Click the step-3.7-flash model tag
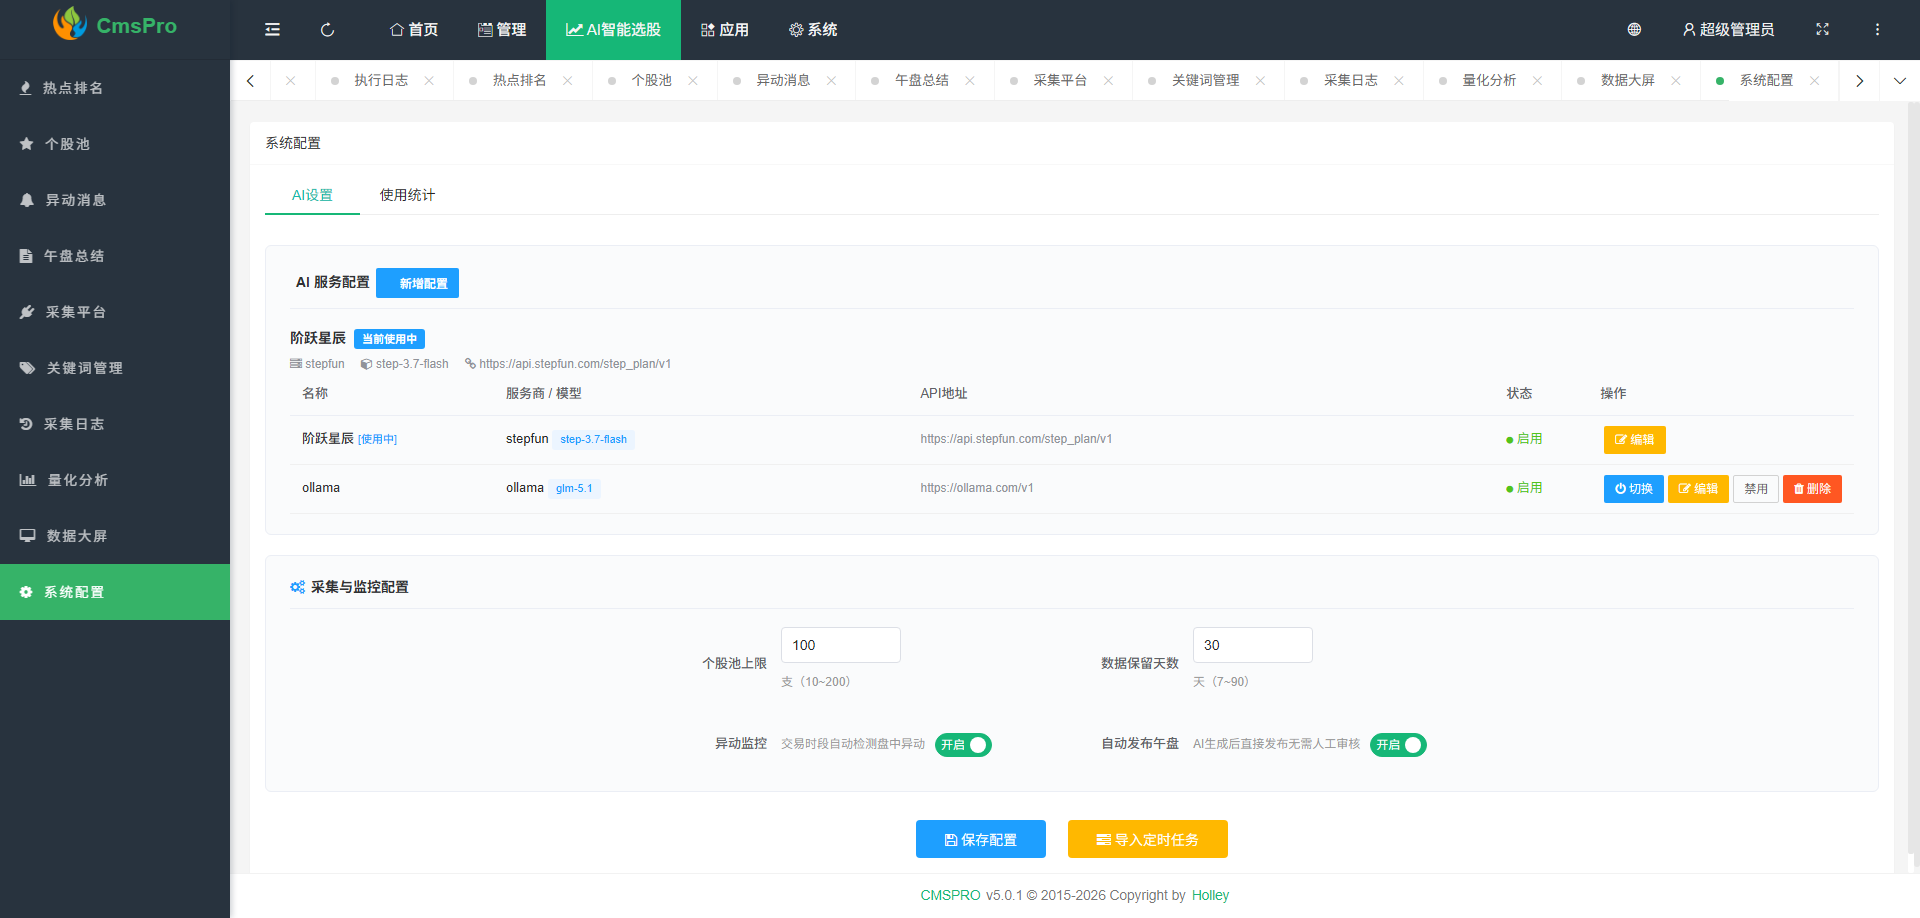Image resolution: width=1920 pixels, height=918 pixels. pyautogui.click(x=594, y=440)
